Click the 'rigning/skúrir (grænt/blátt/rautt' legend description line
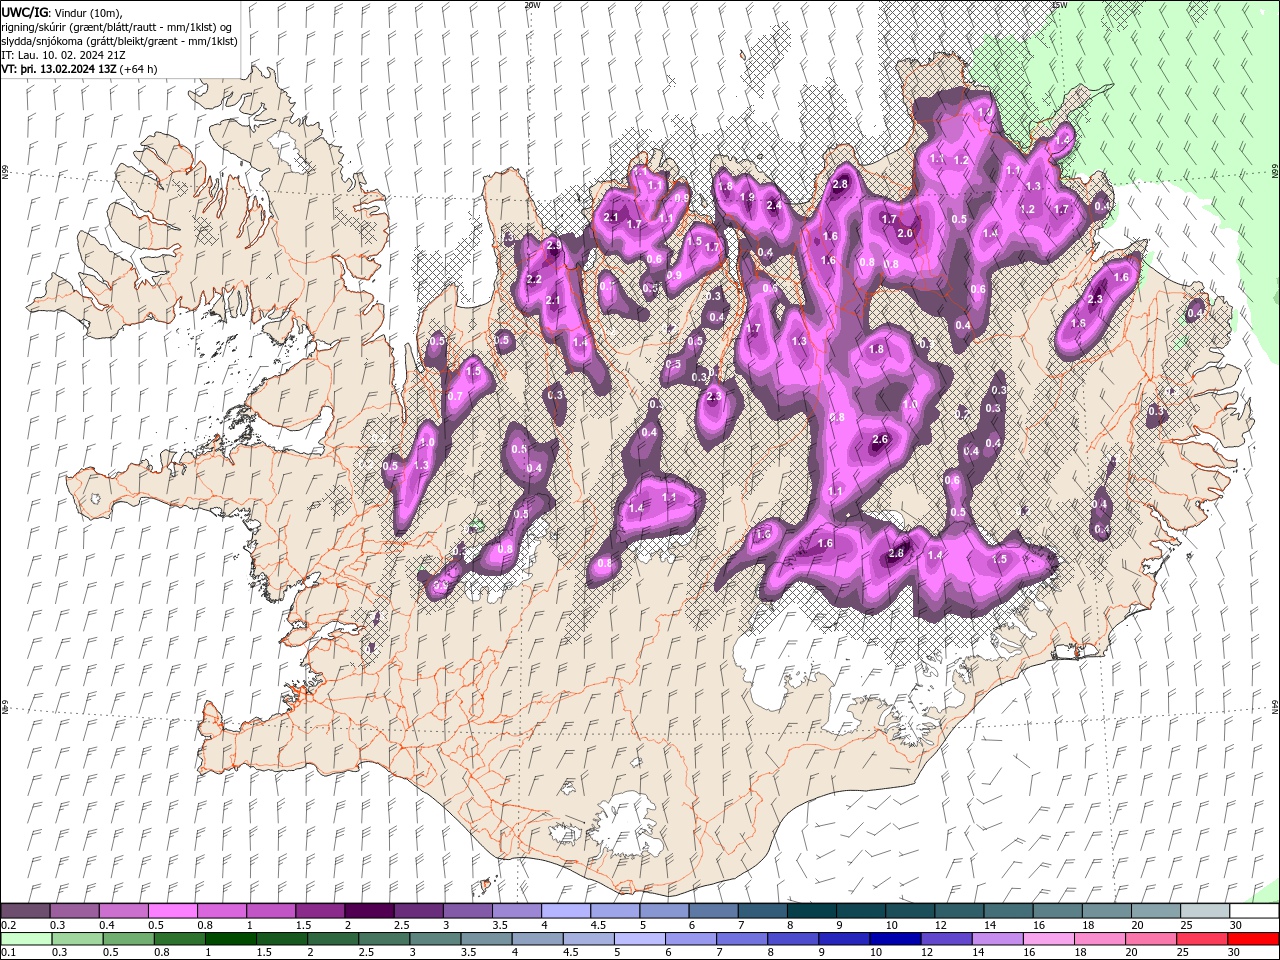The height and width of the screenshot is (960, 1280). pos(118,26)
